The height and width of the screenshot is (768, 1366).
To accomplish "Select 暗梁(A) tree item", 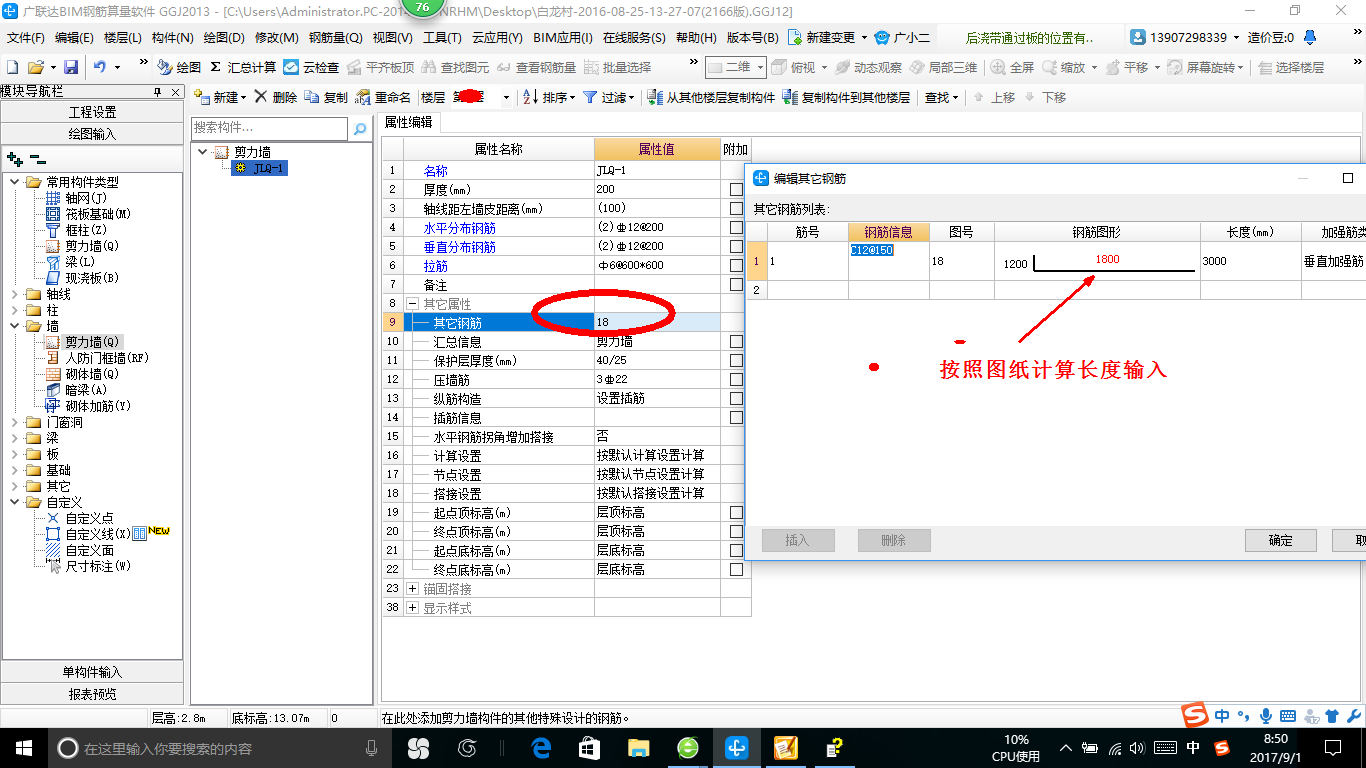I will pos(86,390).
